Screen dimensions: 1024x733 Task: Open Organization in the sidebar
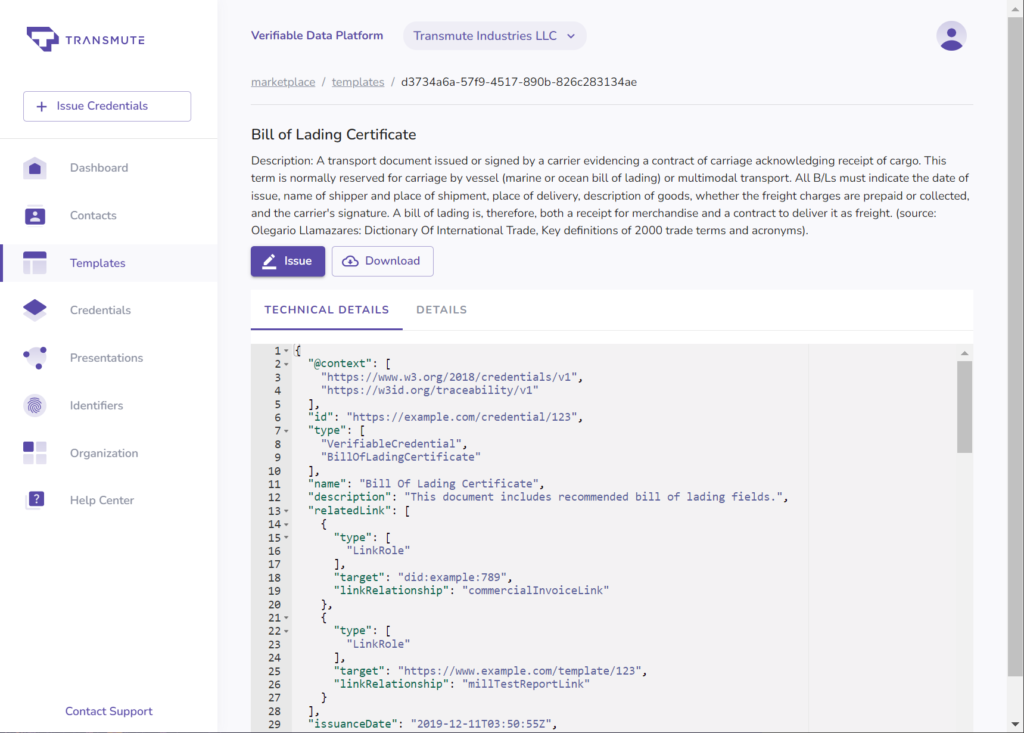[x=110, y=453]
